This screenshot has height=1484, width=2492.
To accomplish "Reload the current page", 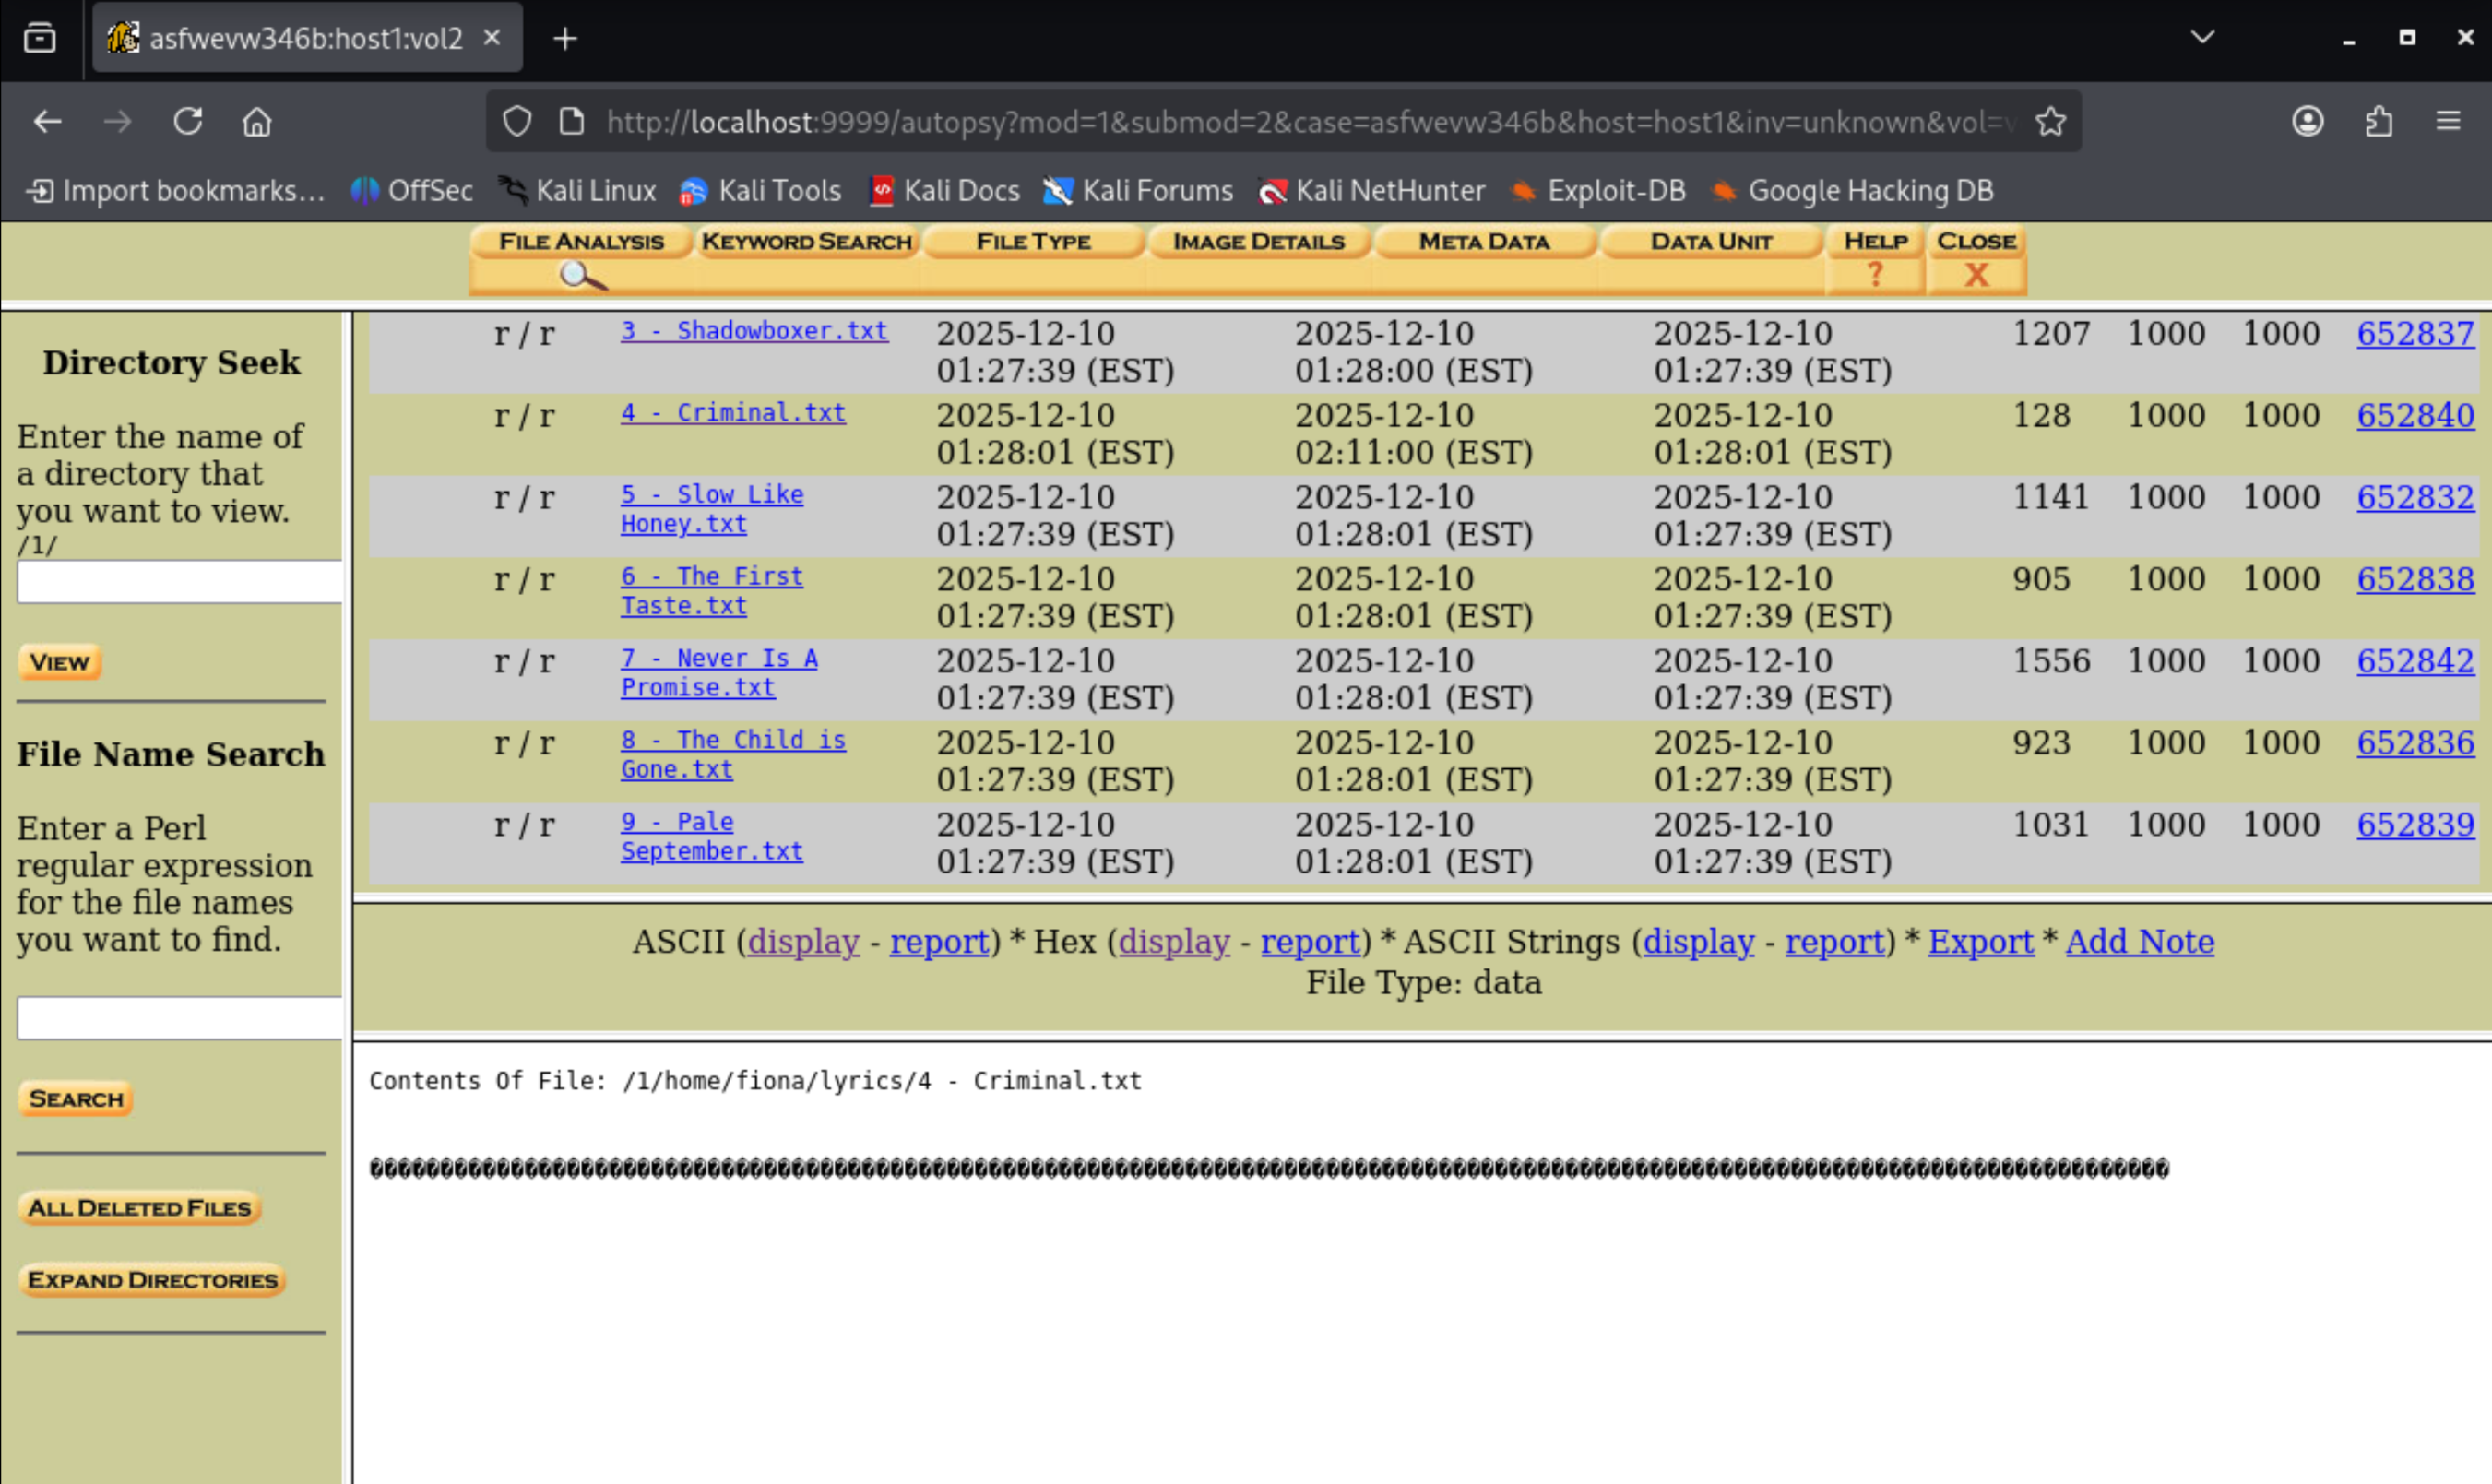I will tap(188, 122).
